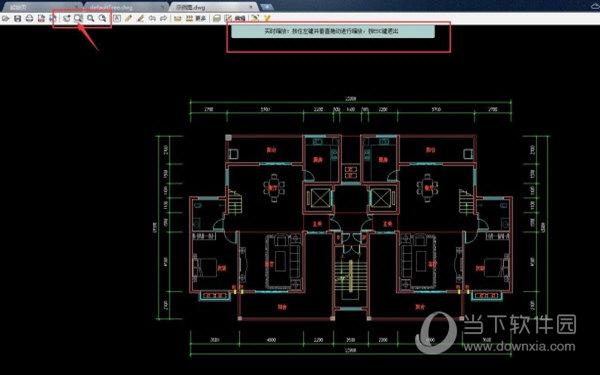Open the cloud icon at top right
Image resolution: width=600 pixels, height=375 pixels.
(x=595, y=6)
